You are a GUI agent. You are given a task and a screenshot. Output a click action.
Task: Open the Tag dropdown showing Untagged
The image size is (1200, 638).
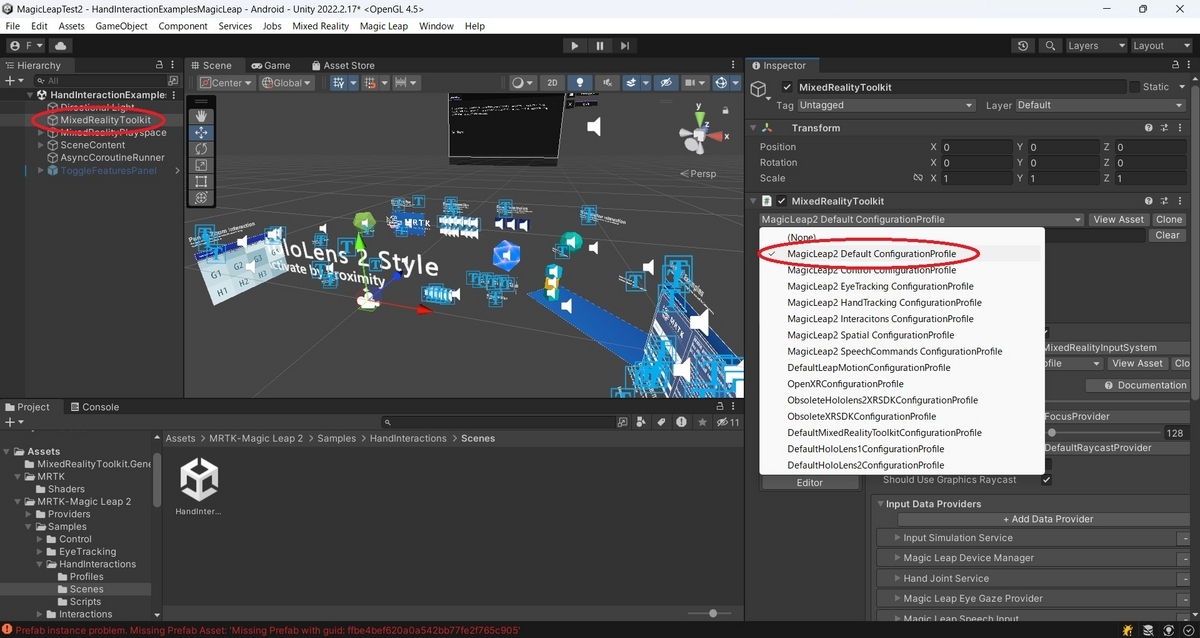[x=886, y=105]
